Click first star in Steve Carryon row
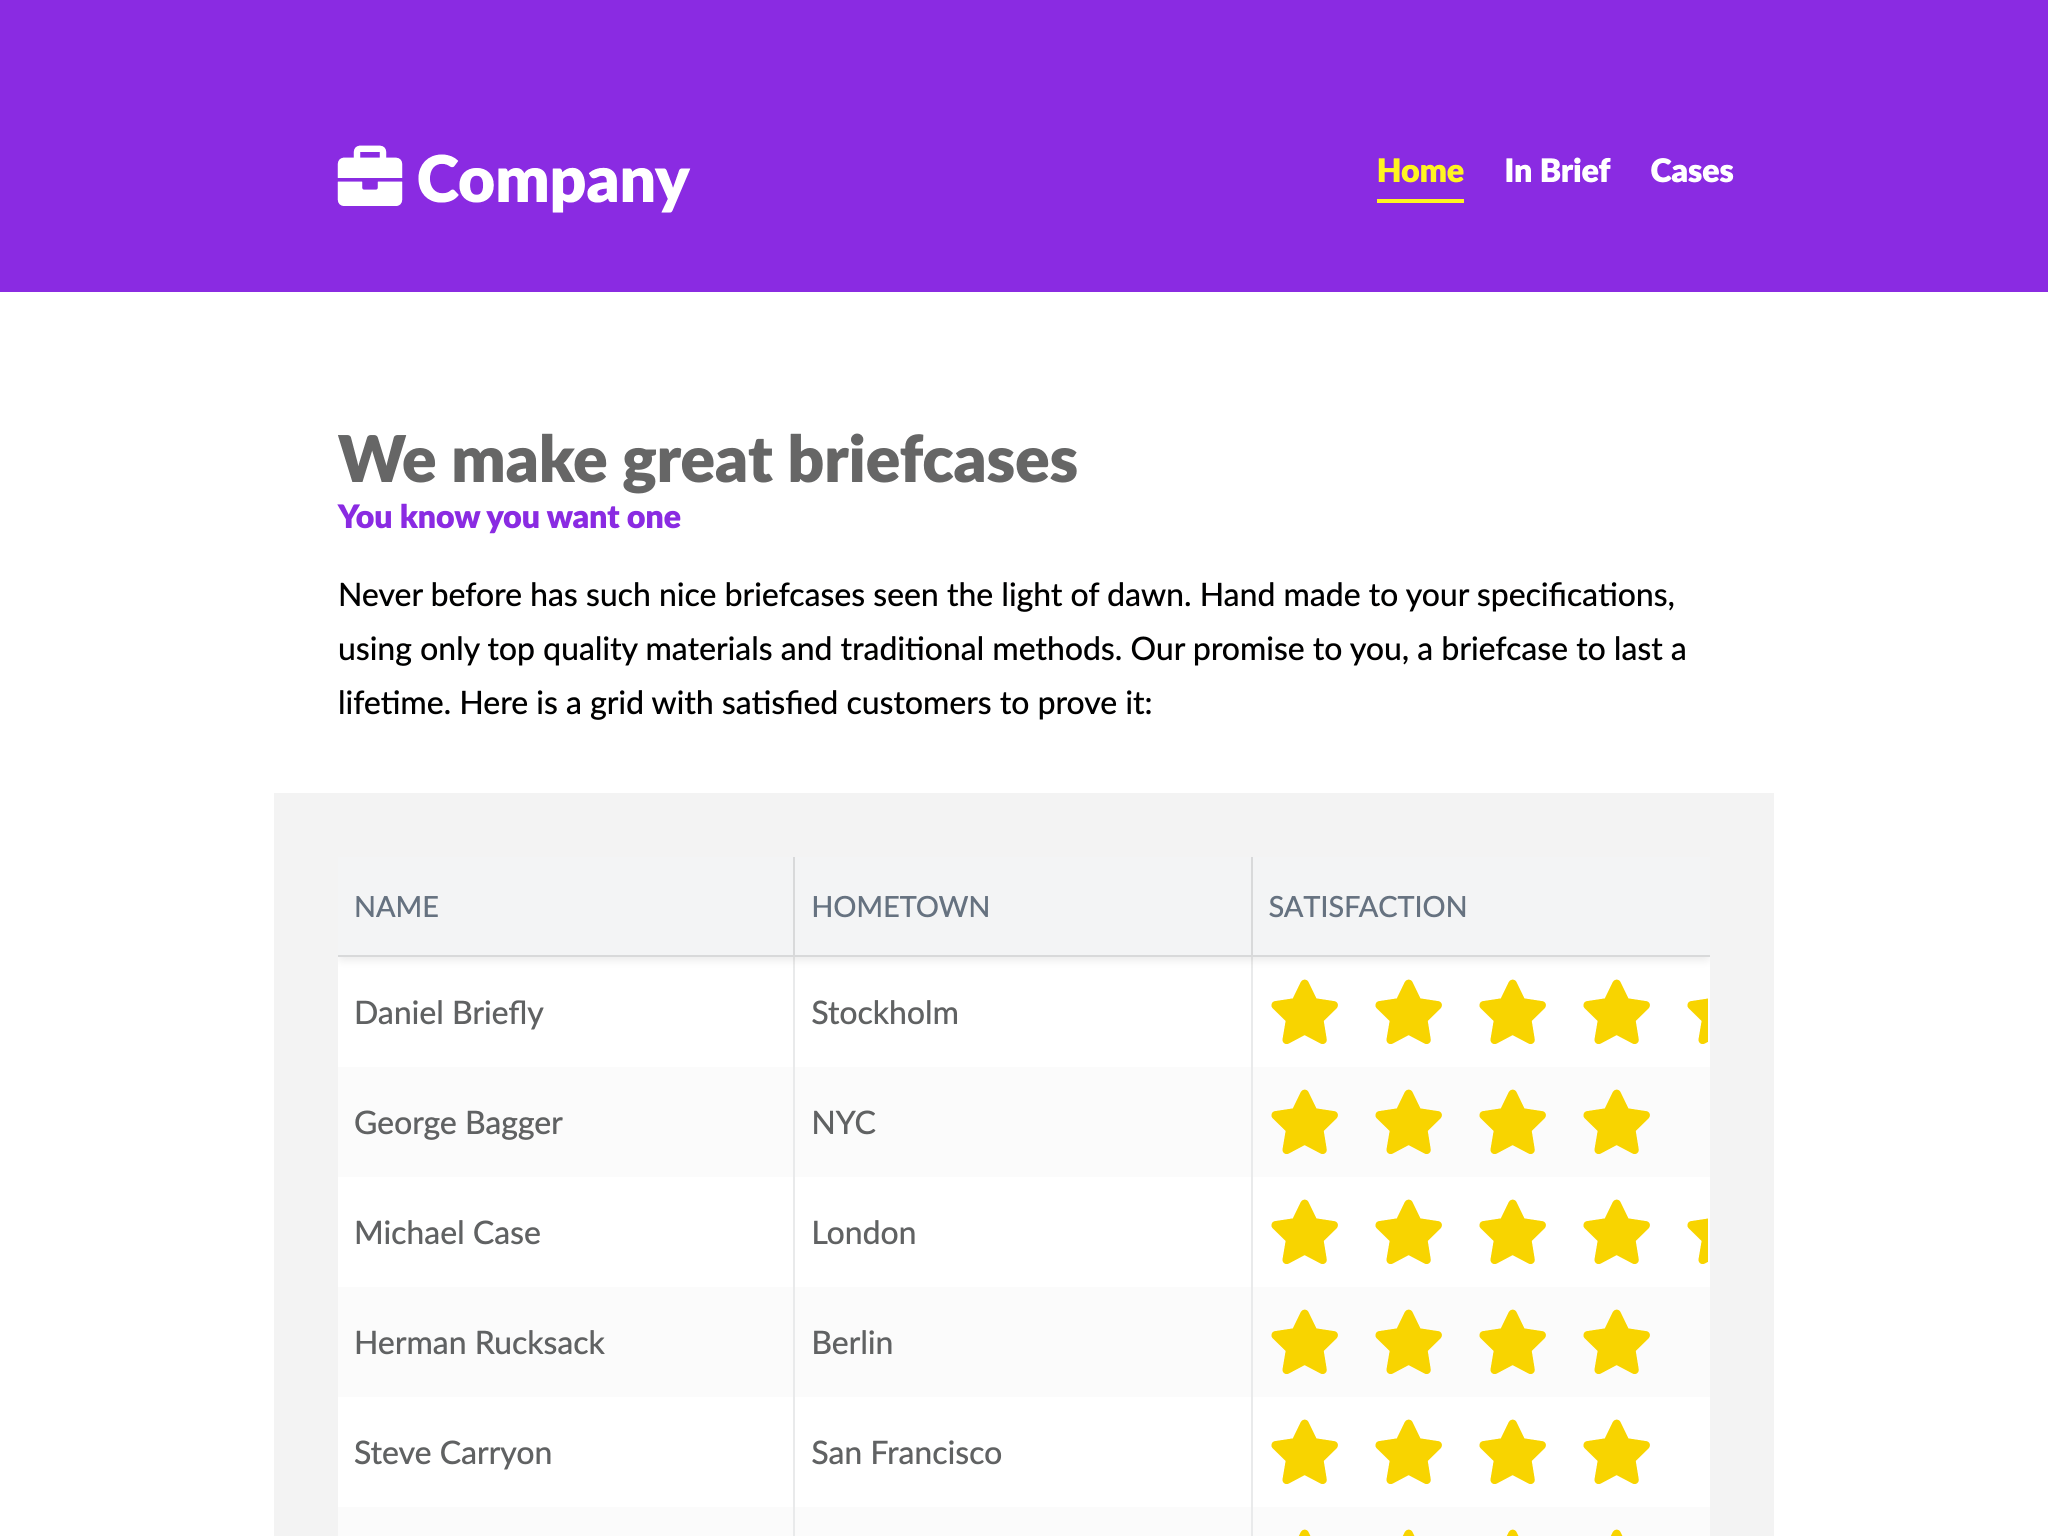The height and width of the screenshot is (1536, 2048). [1305, 1452]
